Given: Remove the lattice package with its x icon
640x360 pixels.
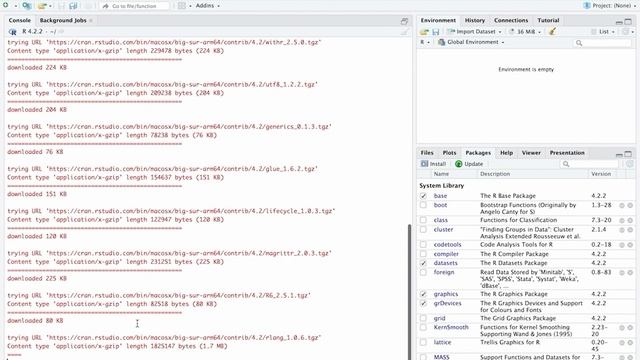Looking at the screenshot, I should coord(630,343).
